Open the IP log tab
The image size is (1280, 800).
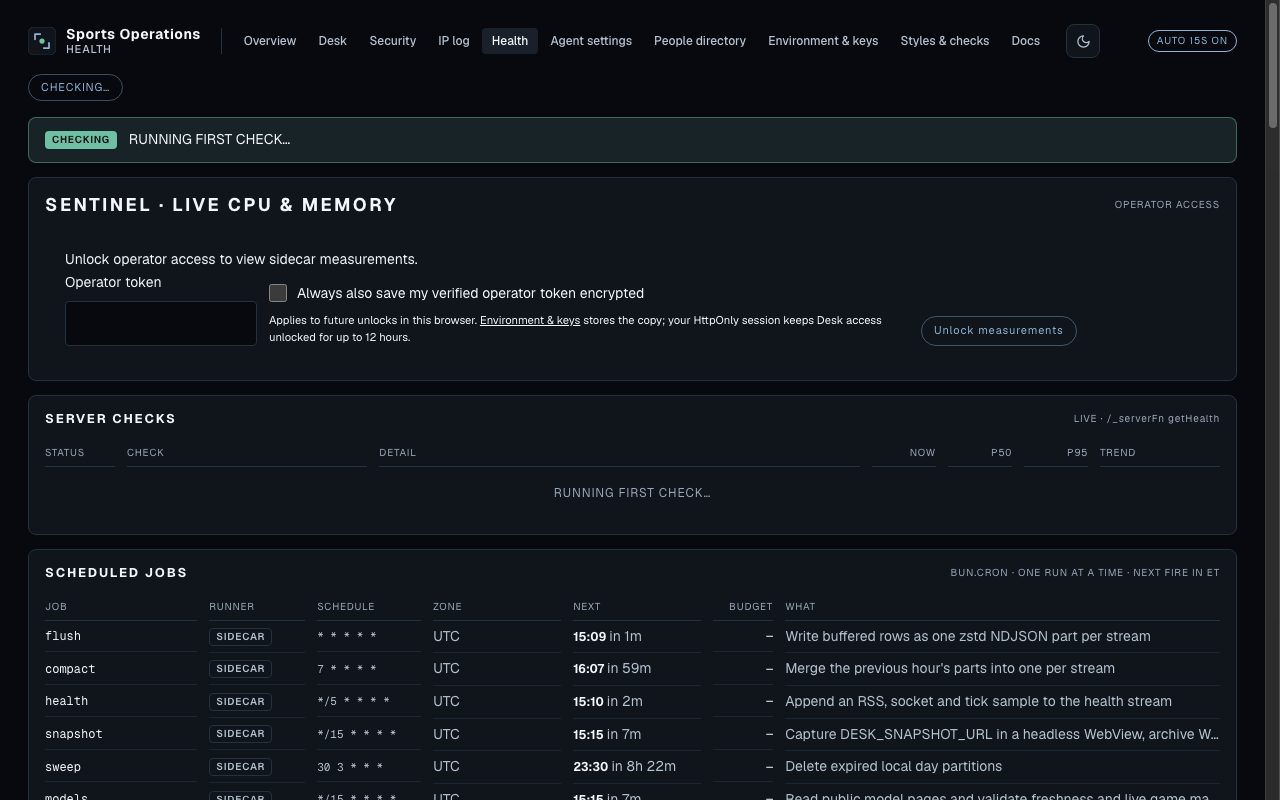(x=454, y=41)
